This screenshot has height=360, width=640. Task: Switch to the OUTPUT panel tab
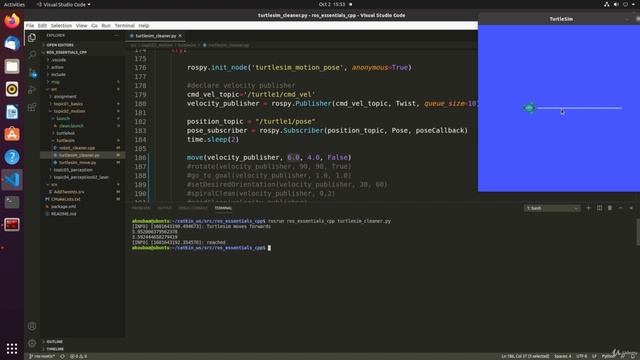(164, 208)
